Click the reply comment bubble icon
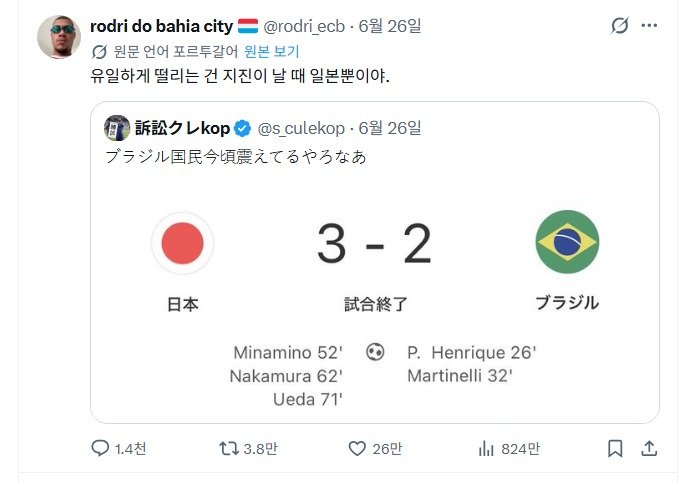 point(100,448)
